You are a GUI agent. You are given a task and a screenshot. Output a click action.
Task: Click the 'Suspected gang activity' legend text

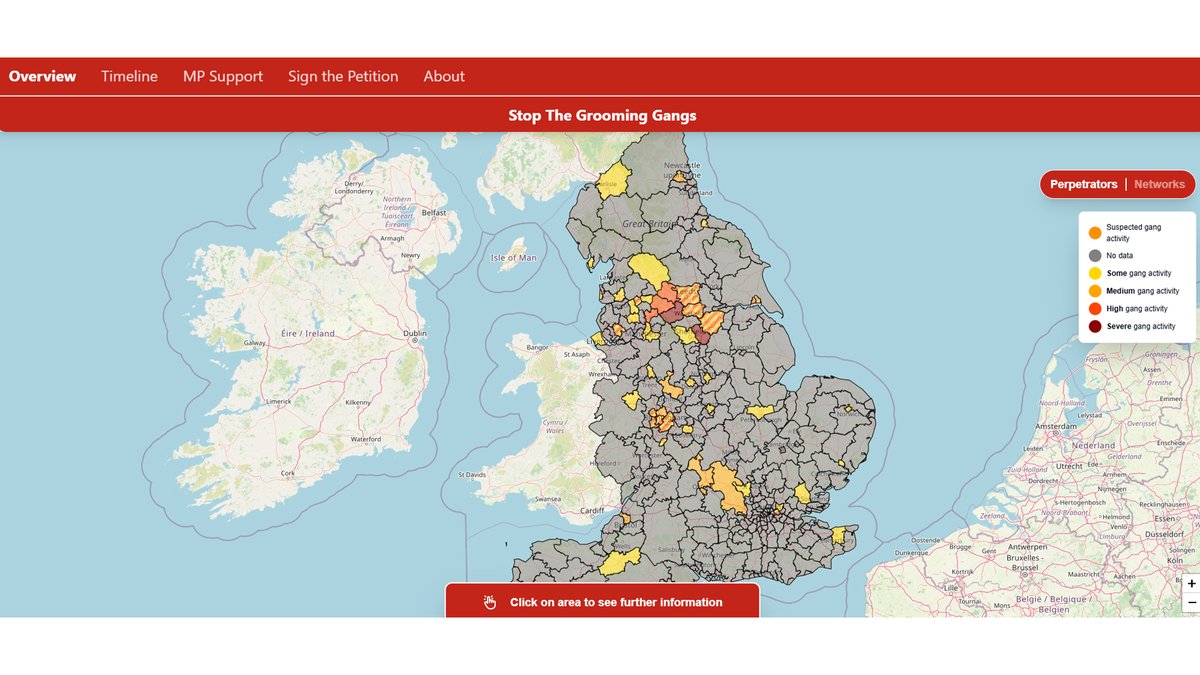click(x=1134, y=233)
